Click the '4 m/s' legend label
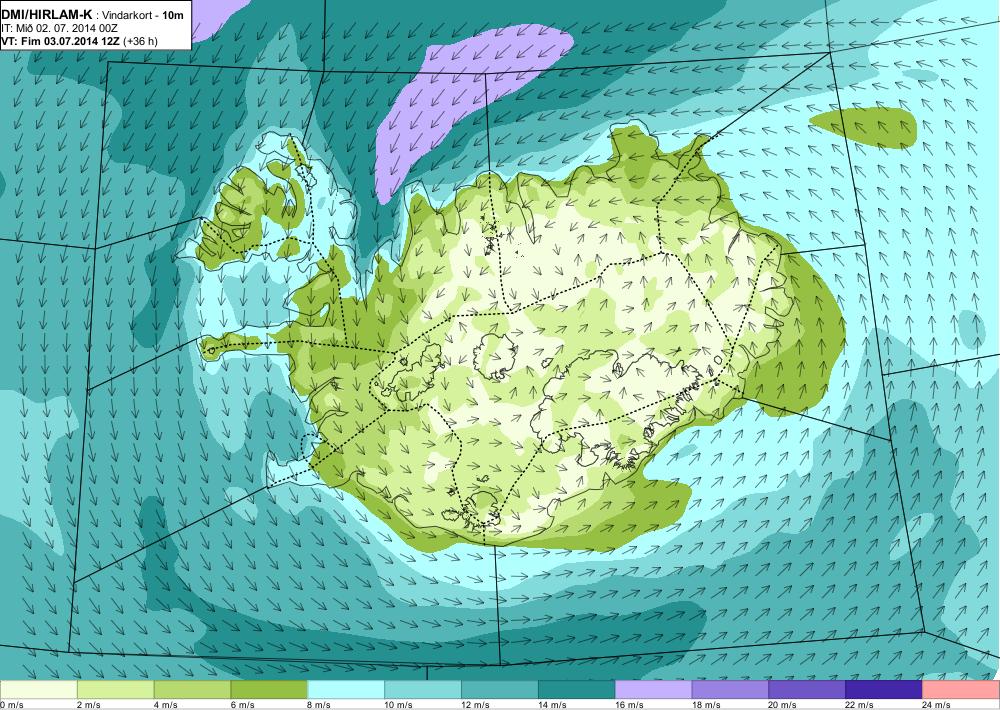The image size is (1000, 710). click(166, 705)
